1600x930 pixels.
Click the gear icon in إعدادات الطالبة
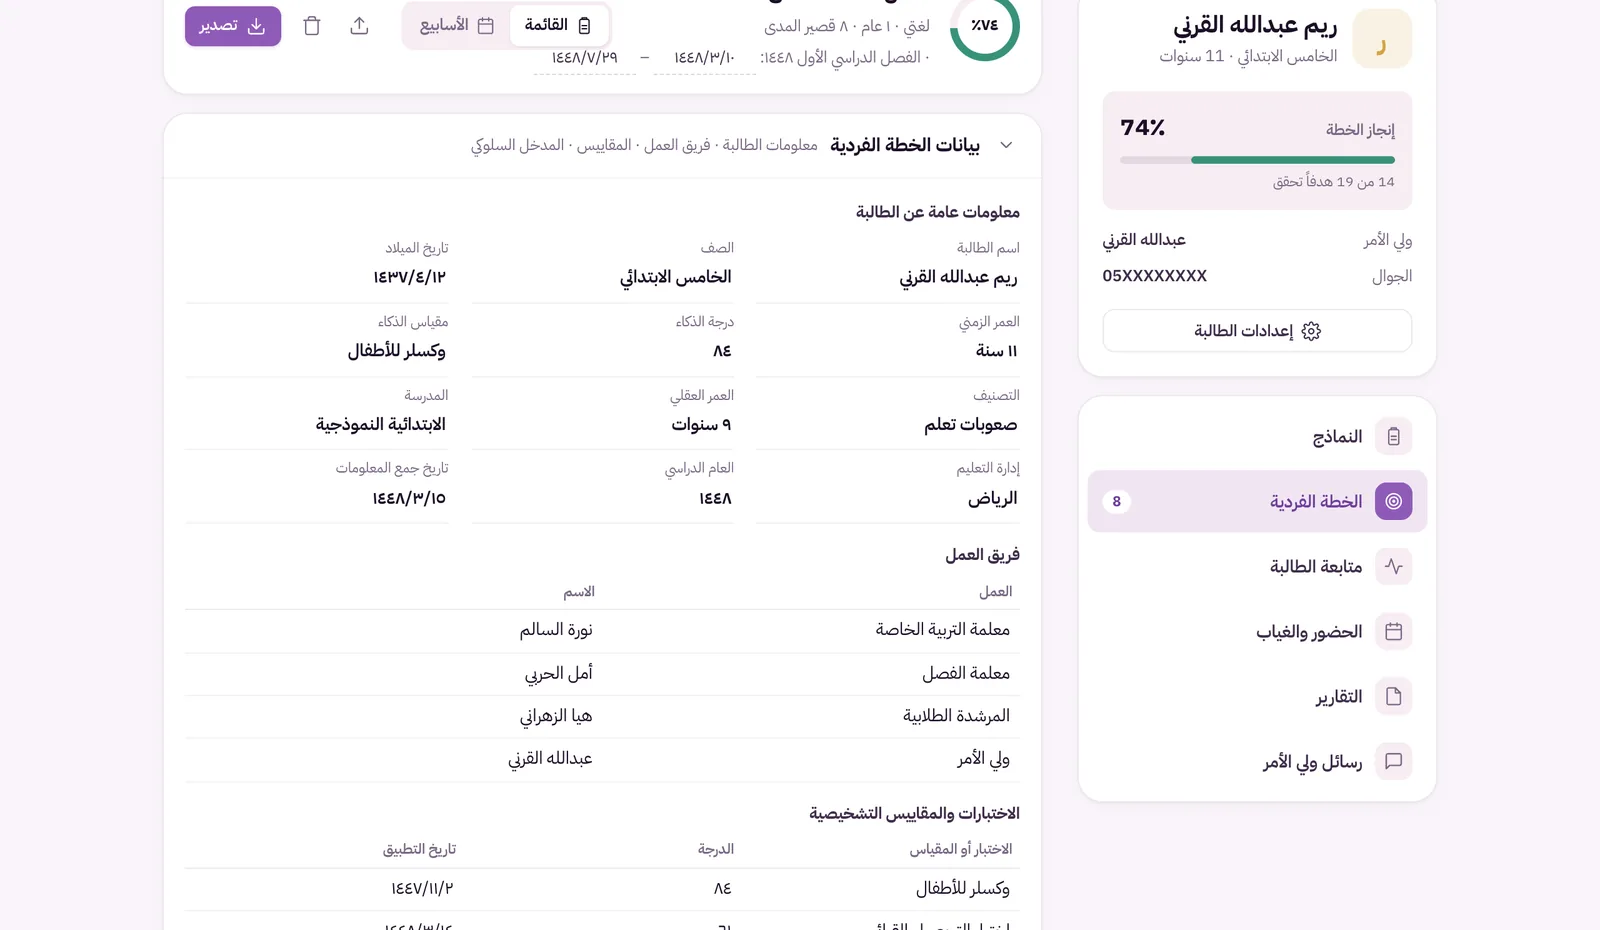point(1312,331)
